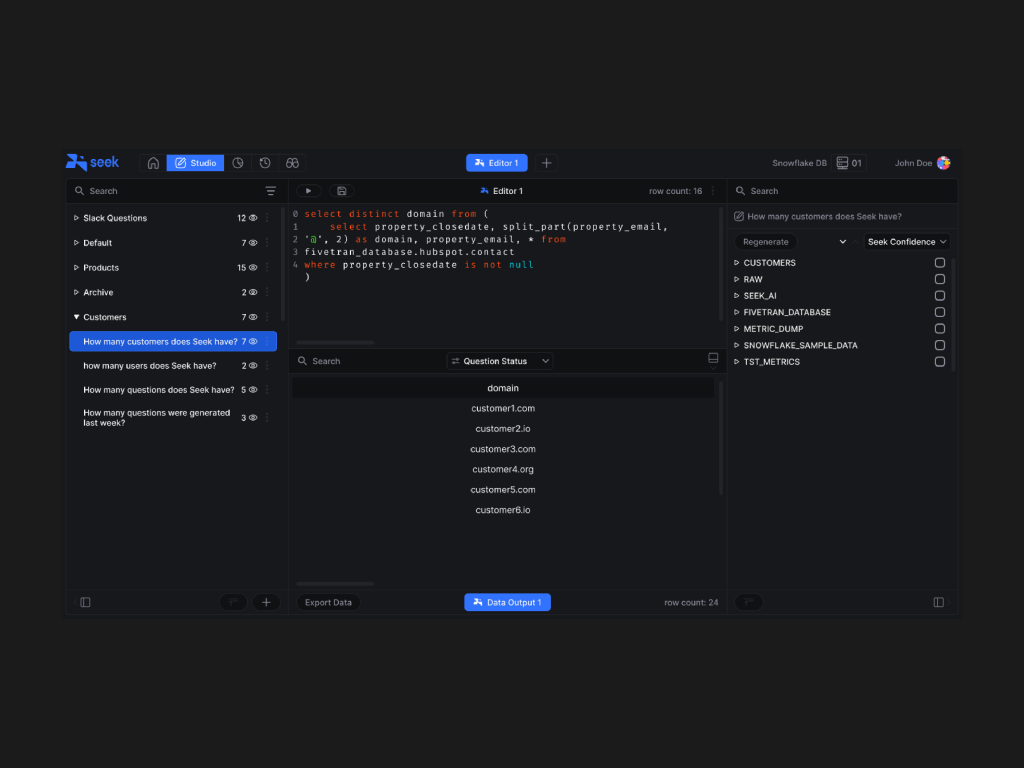Click the customer1.com result row
Screen dimensions: 1024x768
[503, 408]
